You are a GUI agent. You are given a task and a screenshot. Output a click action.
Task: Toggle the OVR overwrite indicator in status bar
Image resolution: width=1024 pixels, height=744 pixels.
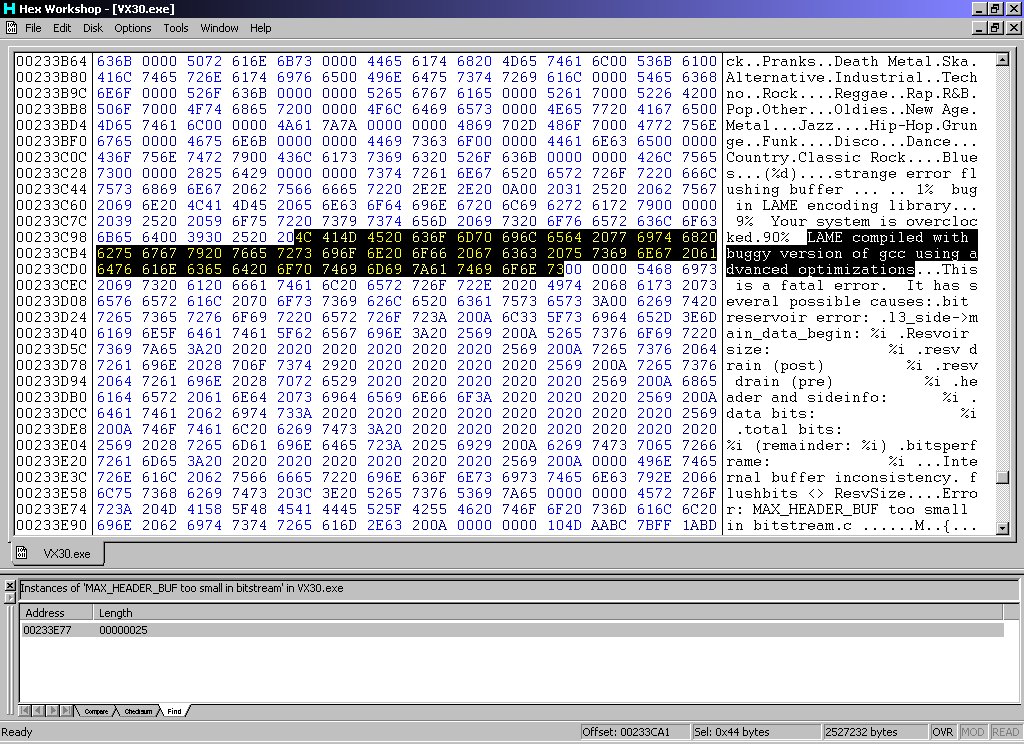click(942, 732)
